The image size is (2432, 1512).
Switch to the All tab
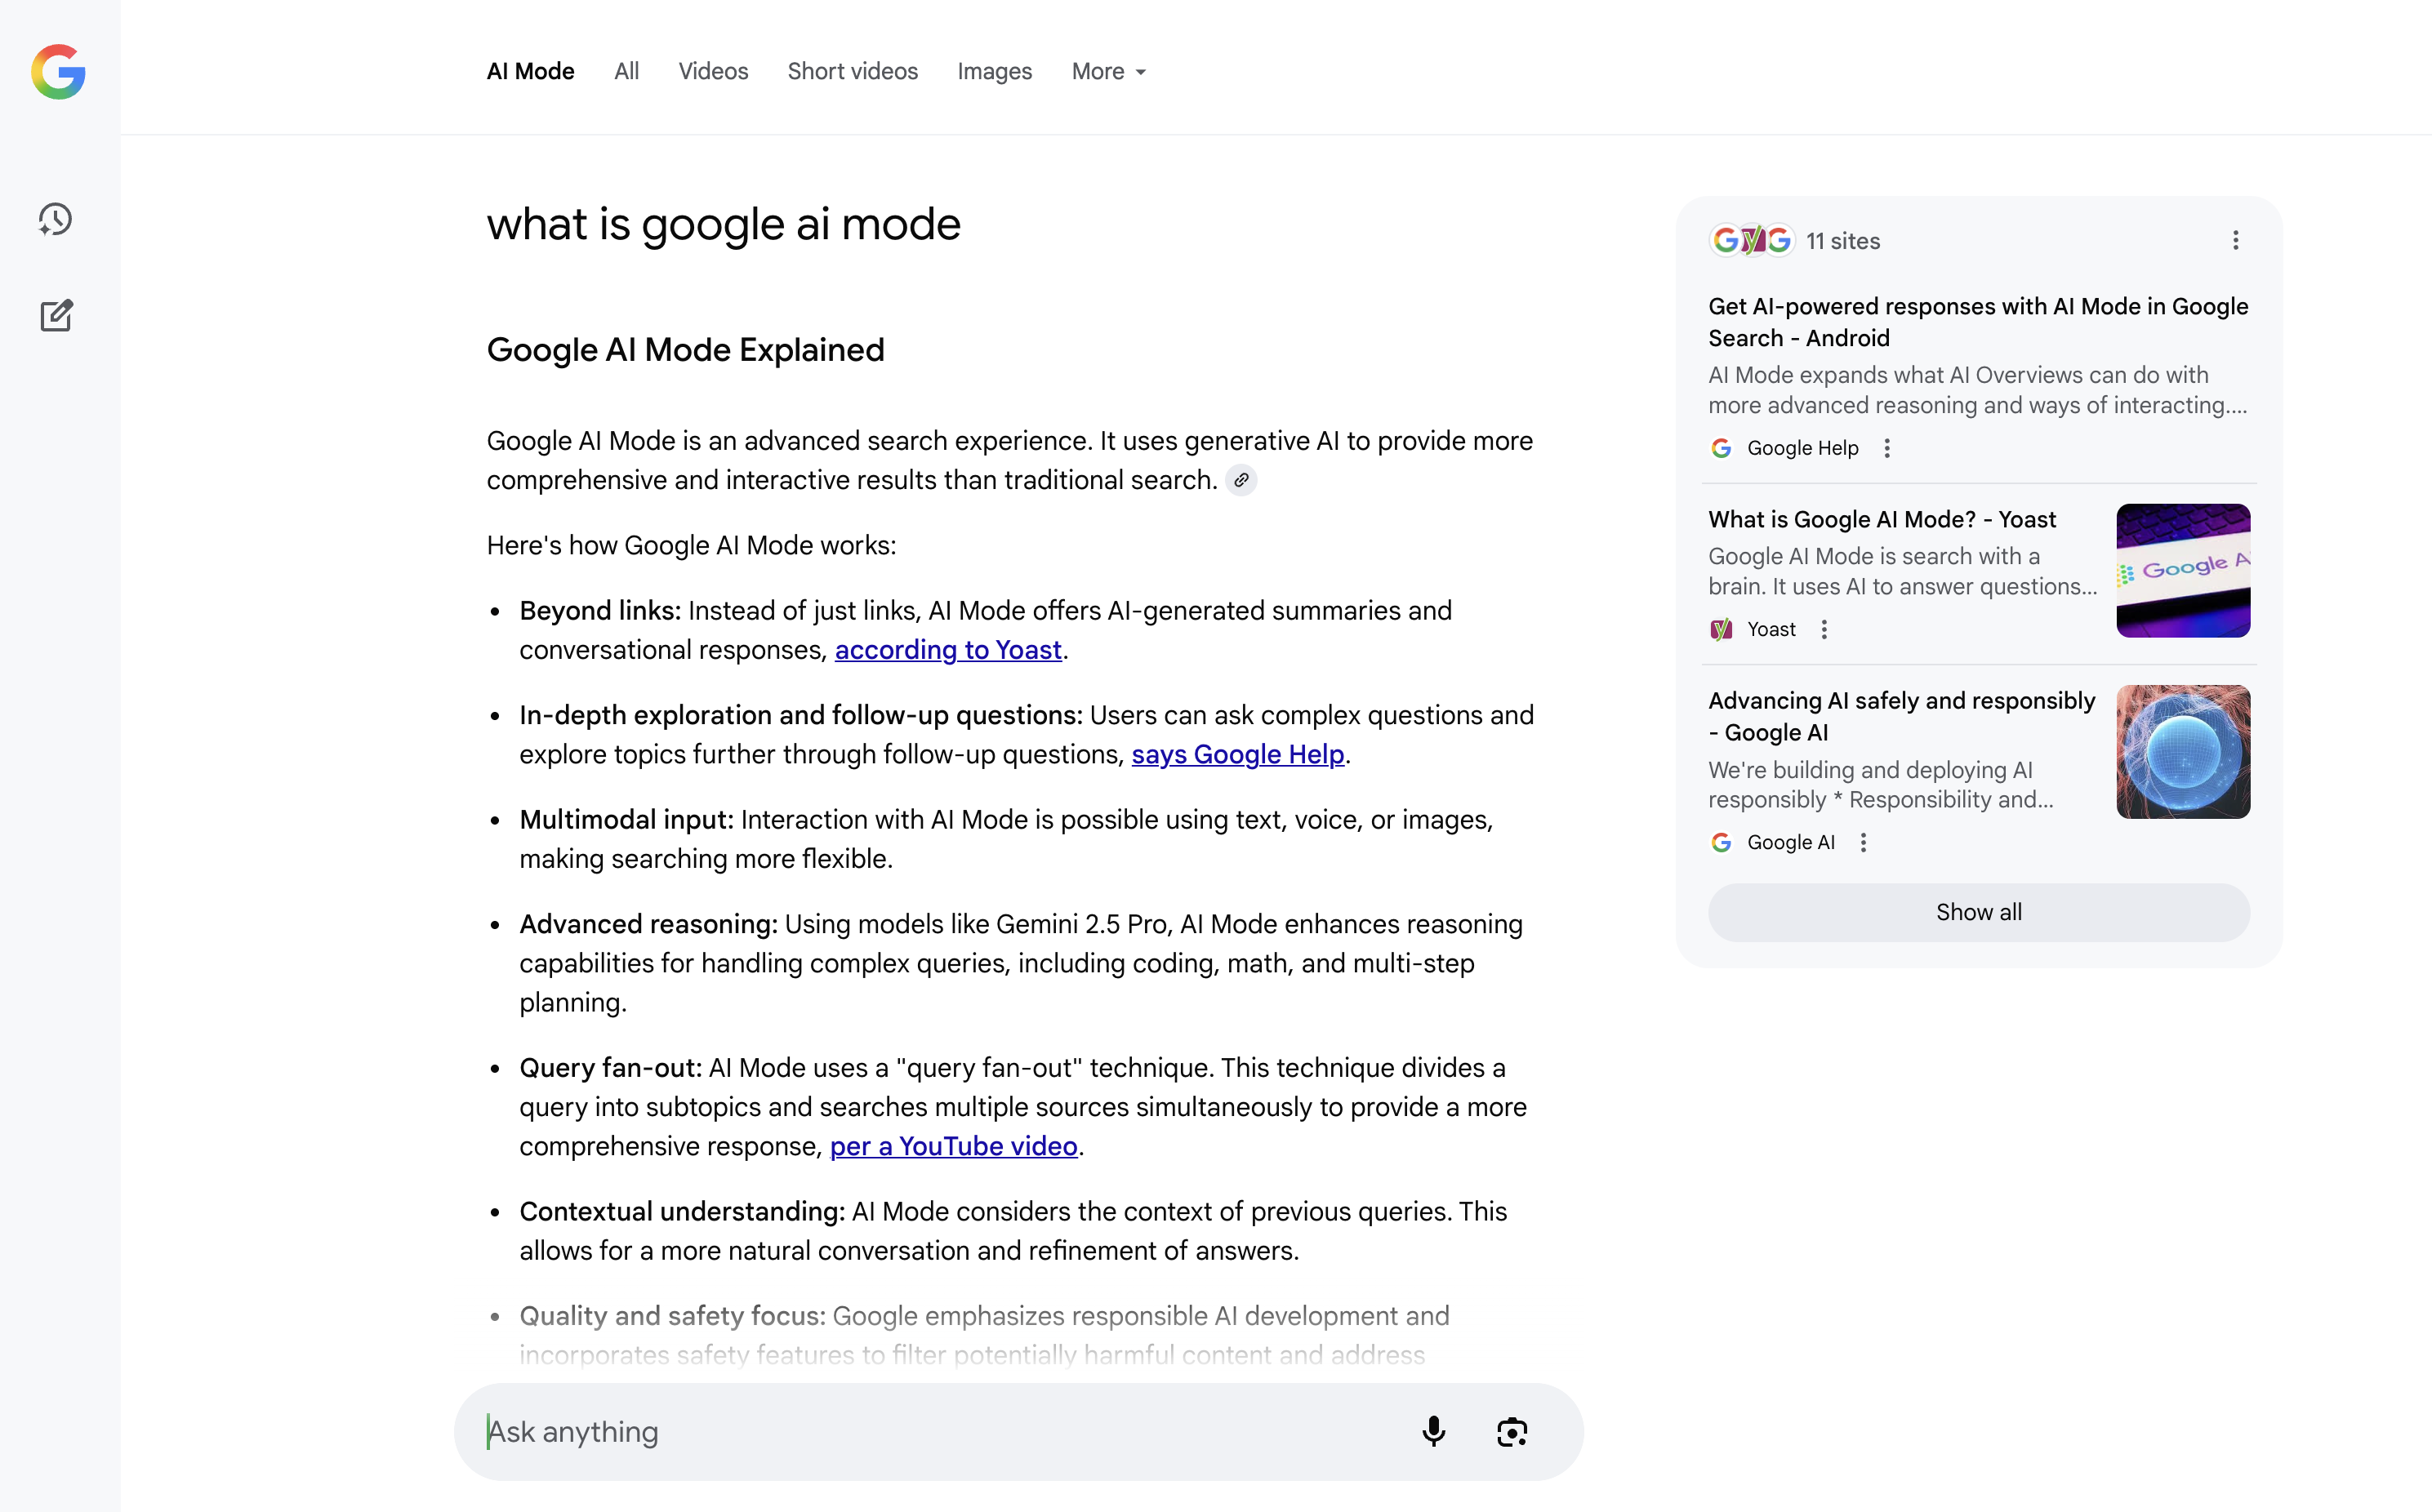(x=626, y=71)
